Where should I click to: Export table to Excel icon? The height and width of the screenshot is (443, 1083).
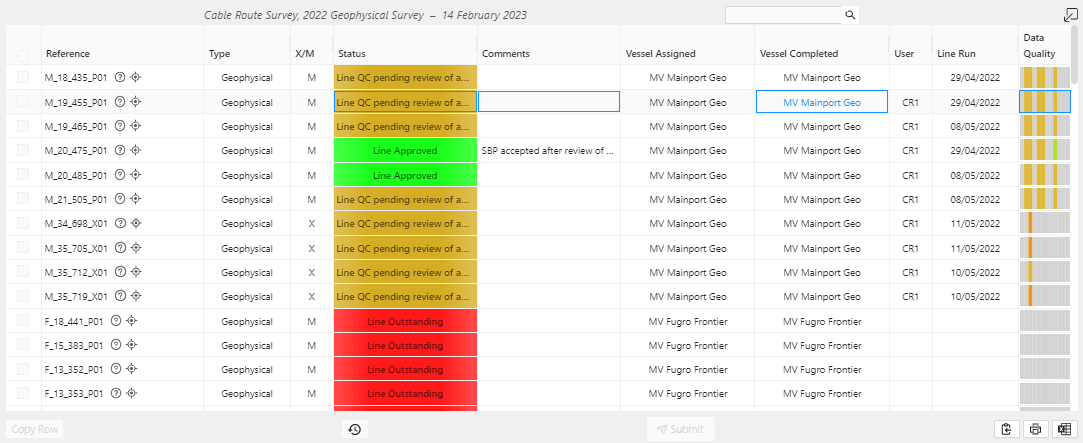pos(1065,429)
